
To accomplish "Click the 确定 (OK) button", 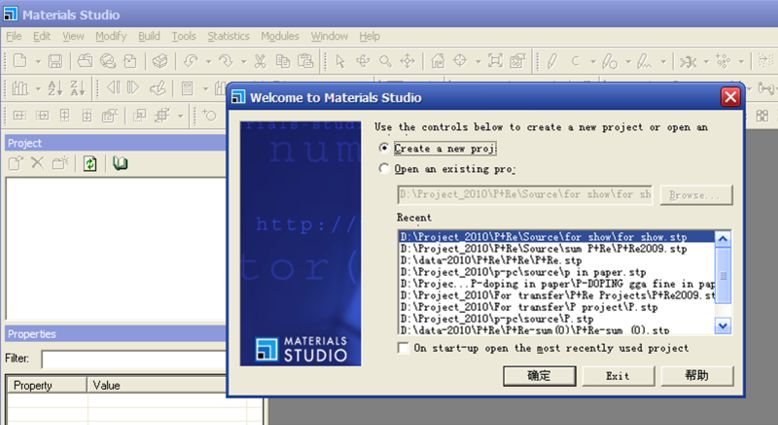I will click(x=539, y=376).
